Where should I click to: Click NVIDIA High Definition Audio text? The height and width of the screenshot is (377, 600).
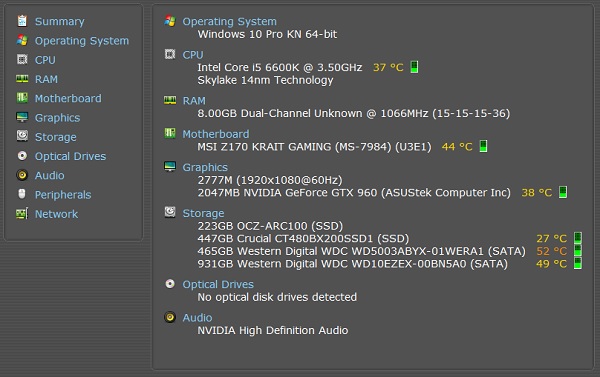pos(273,330)
